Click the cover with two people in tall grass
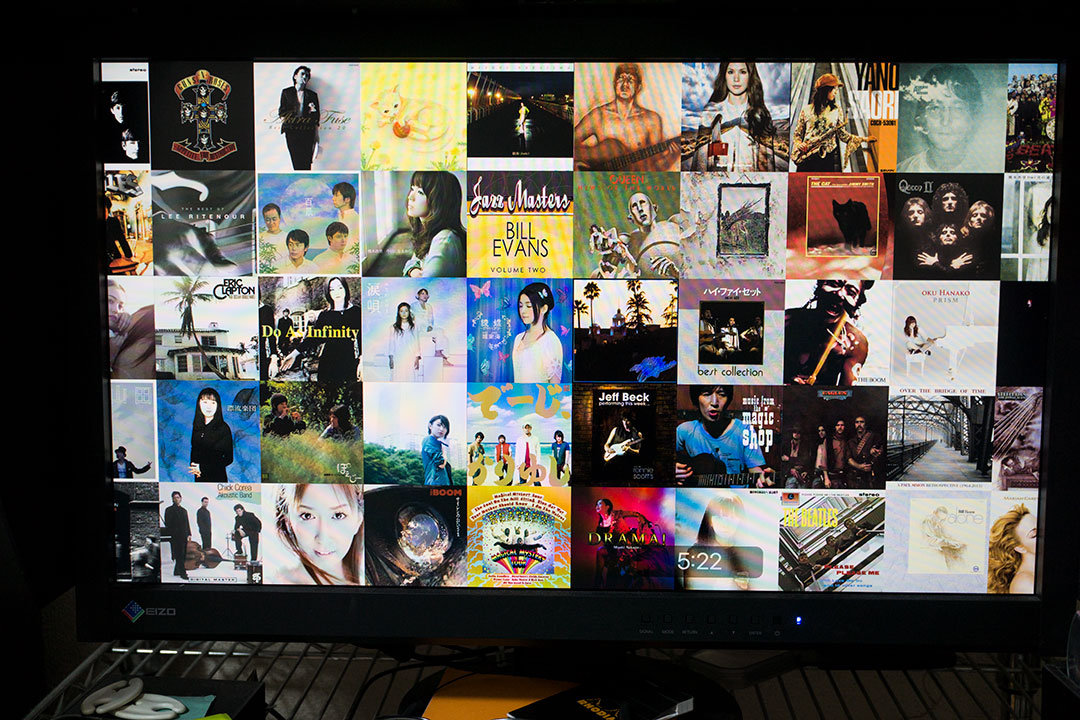 (x=312, y=433)
